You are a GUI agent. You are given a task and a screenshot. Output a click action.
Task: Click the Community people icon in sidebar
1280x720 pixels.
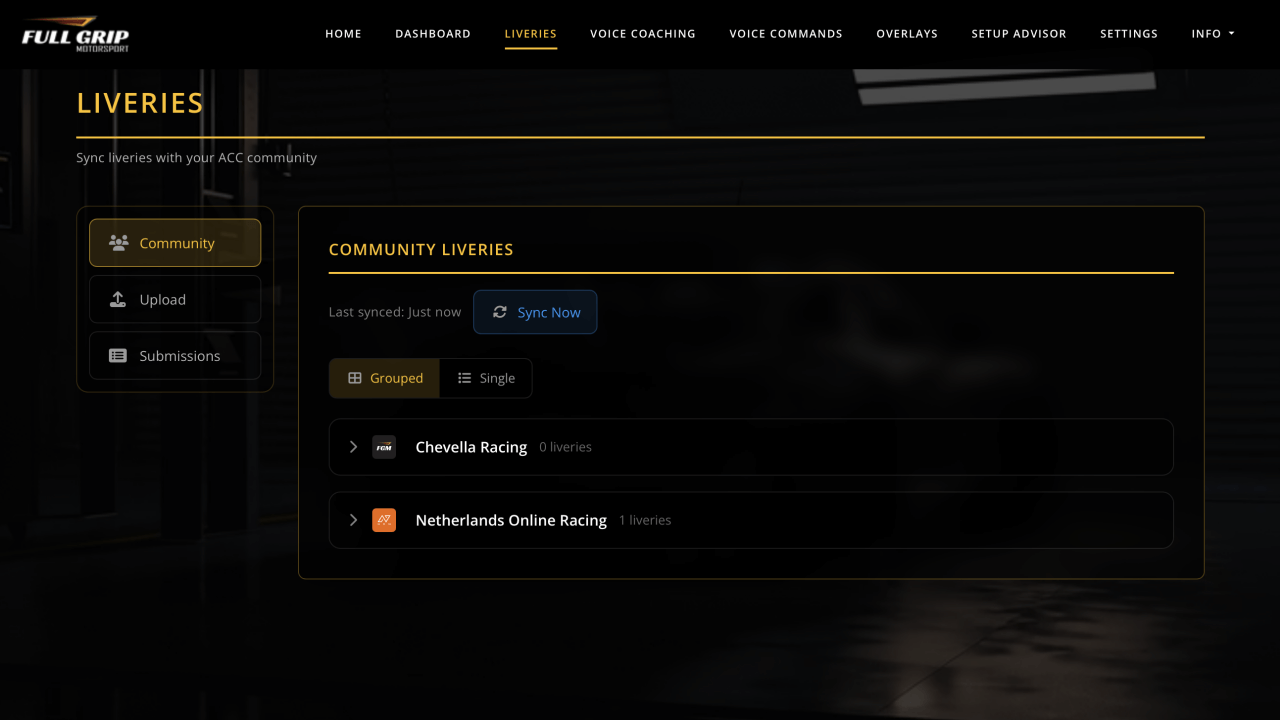coord(118,243)
